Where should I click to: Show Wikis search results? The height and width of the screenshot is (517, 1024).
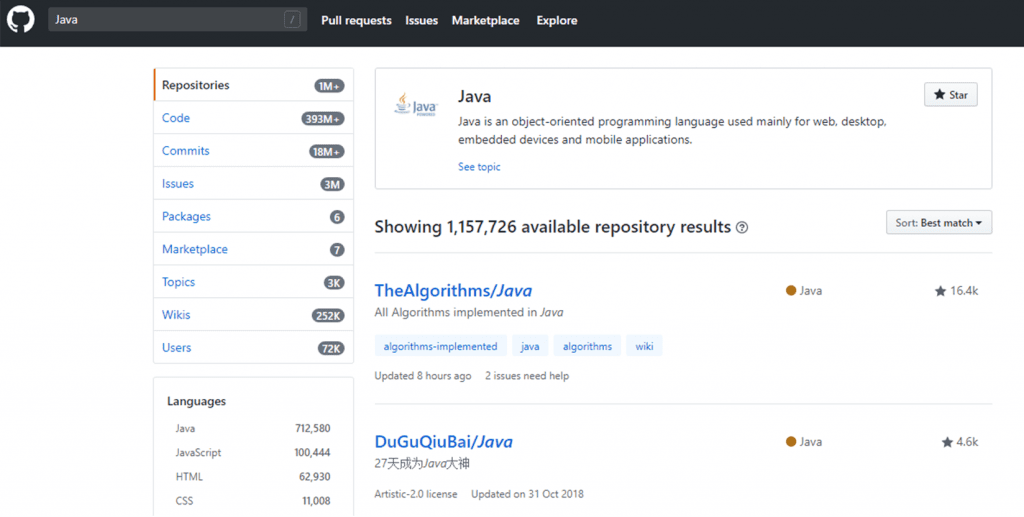pyautogui.click(x=176, y=315)
